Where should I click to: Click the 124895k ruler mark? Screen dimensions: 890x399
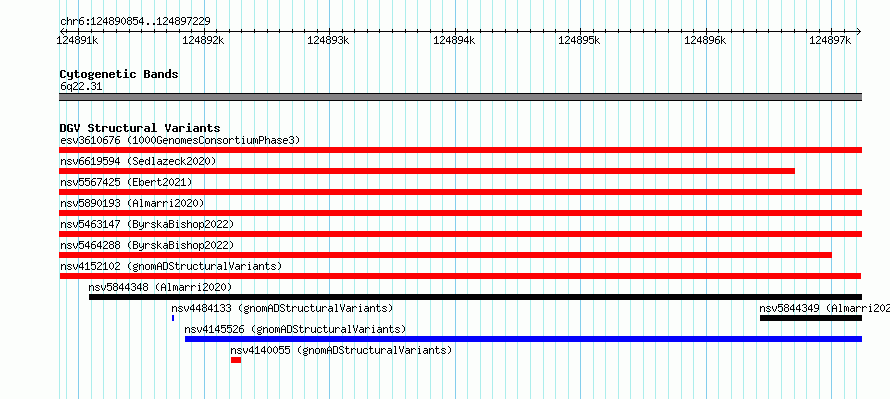pos(580,40)
